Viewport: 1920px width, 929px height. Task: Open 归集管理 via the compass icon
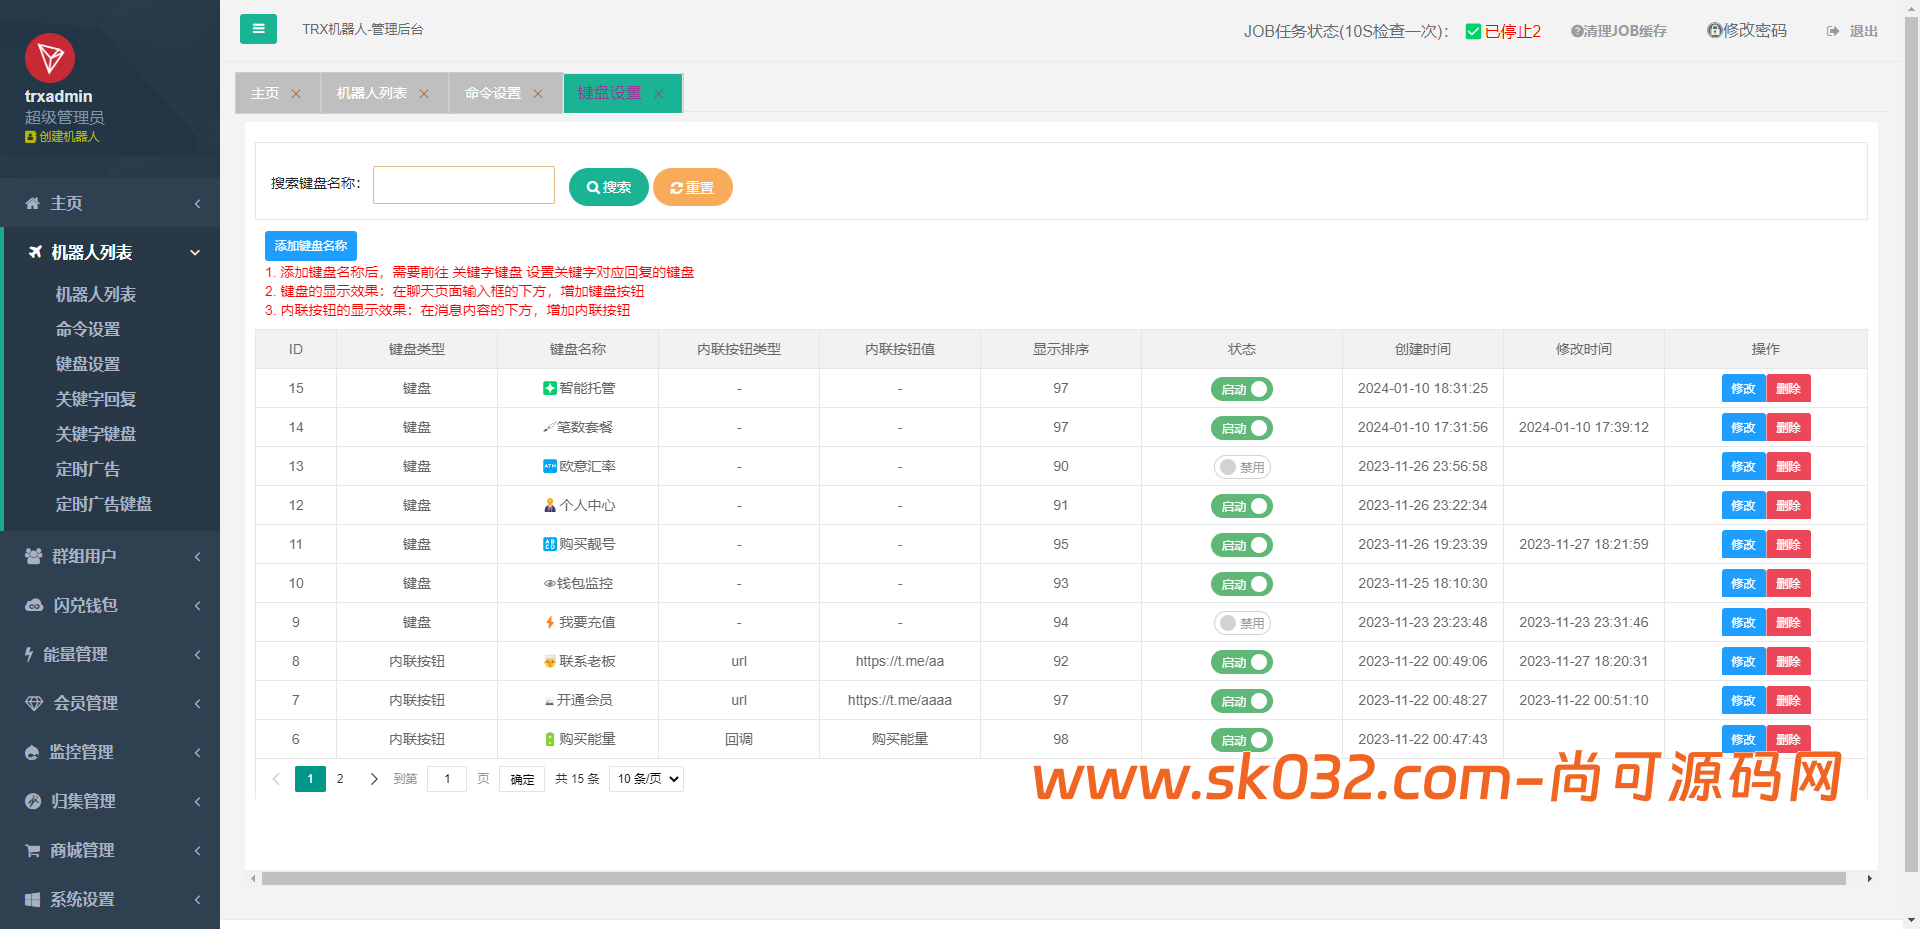click(x=33, y=801)
